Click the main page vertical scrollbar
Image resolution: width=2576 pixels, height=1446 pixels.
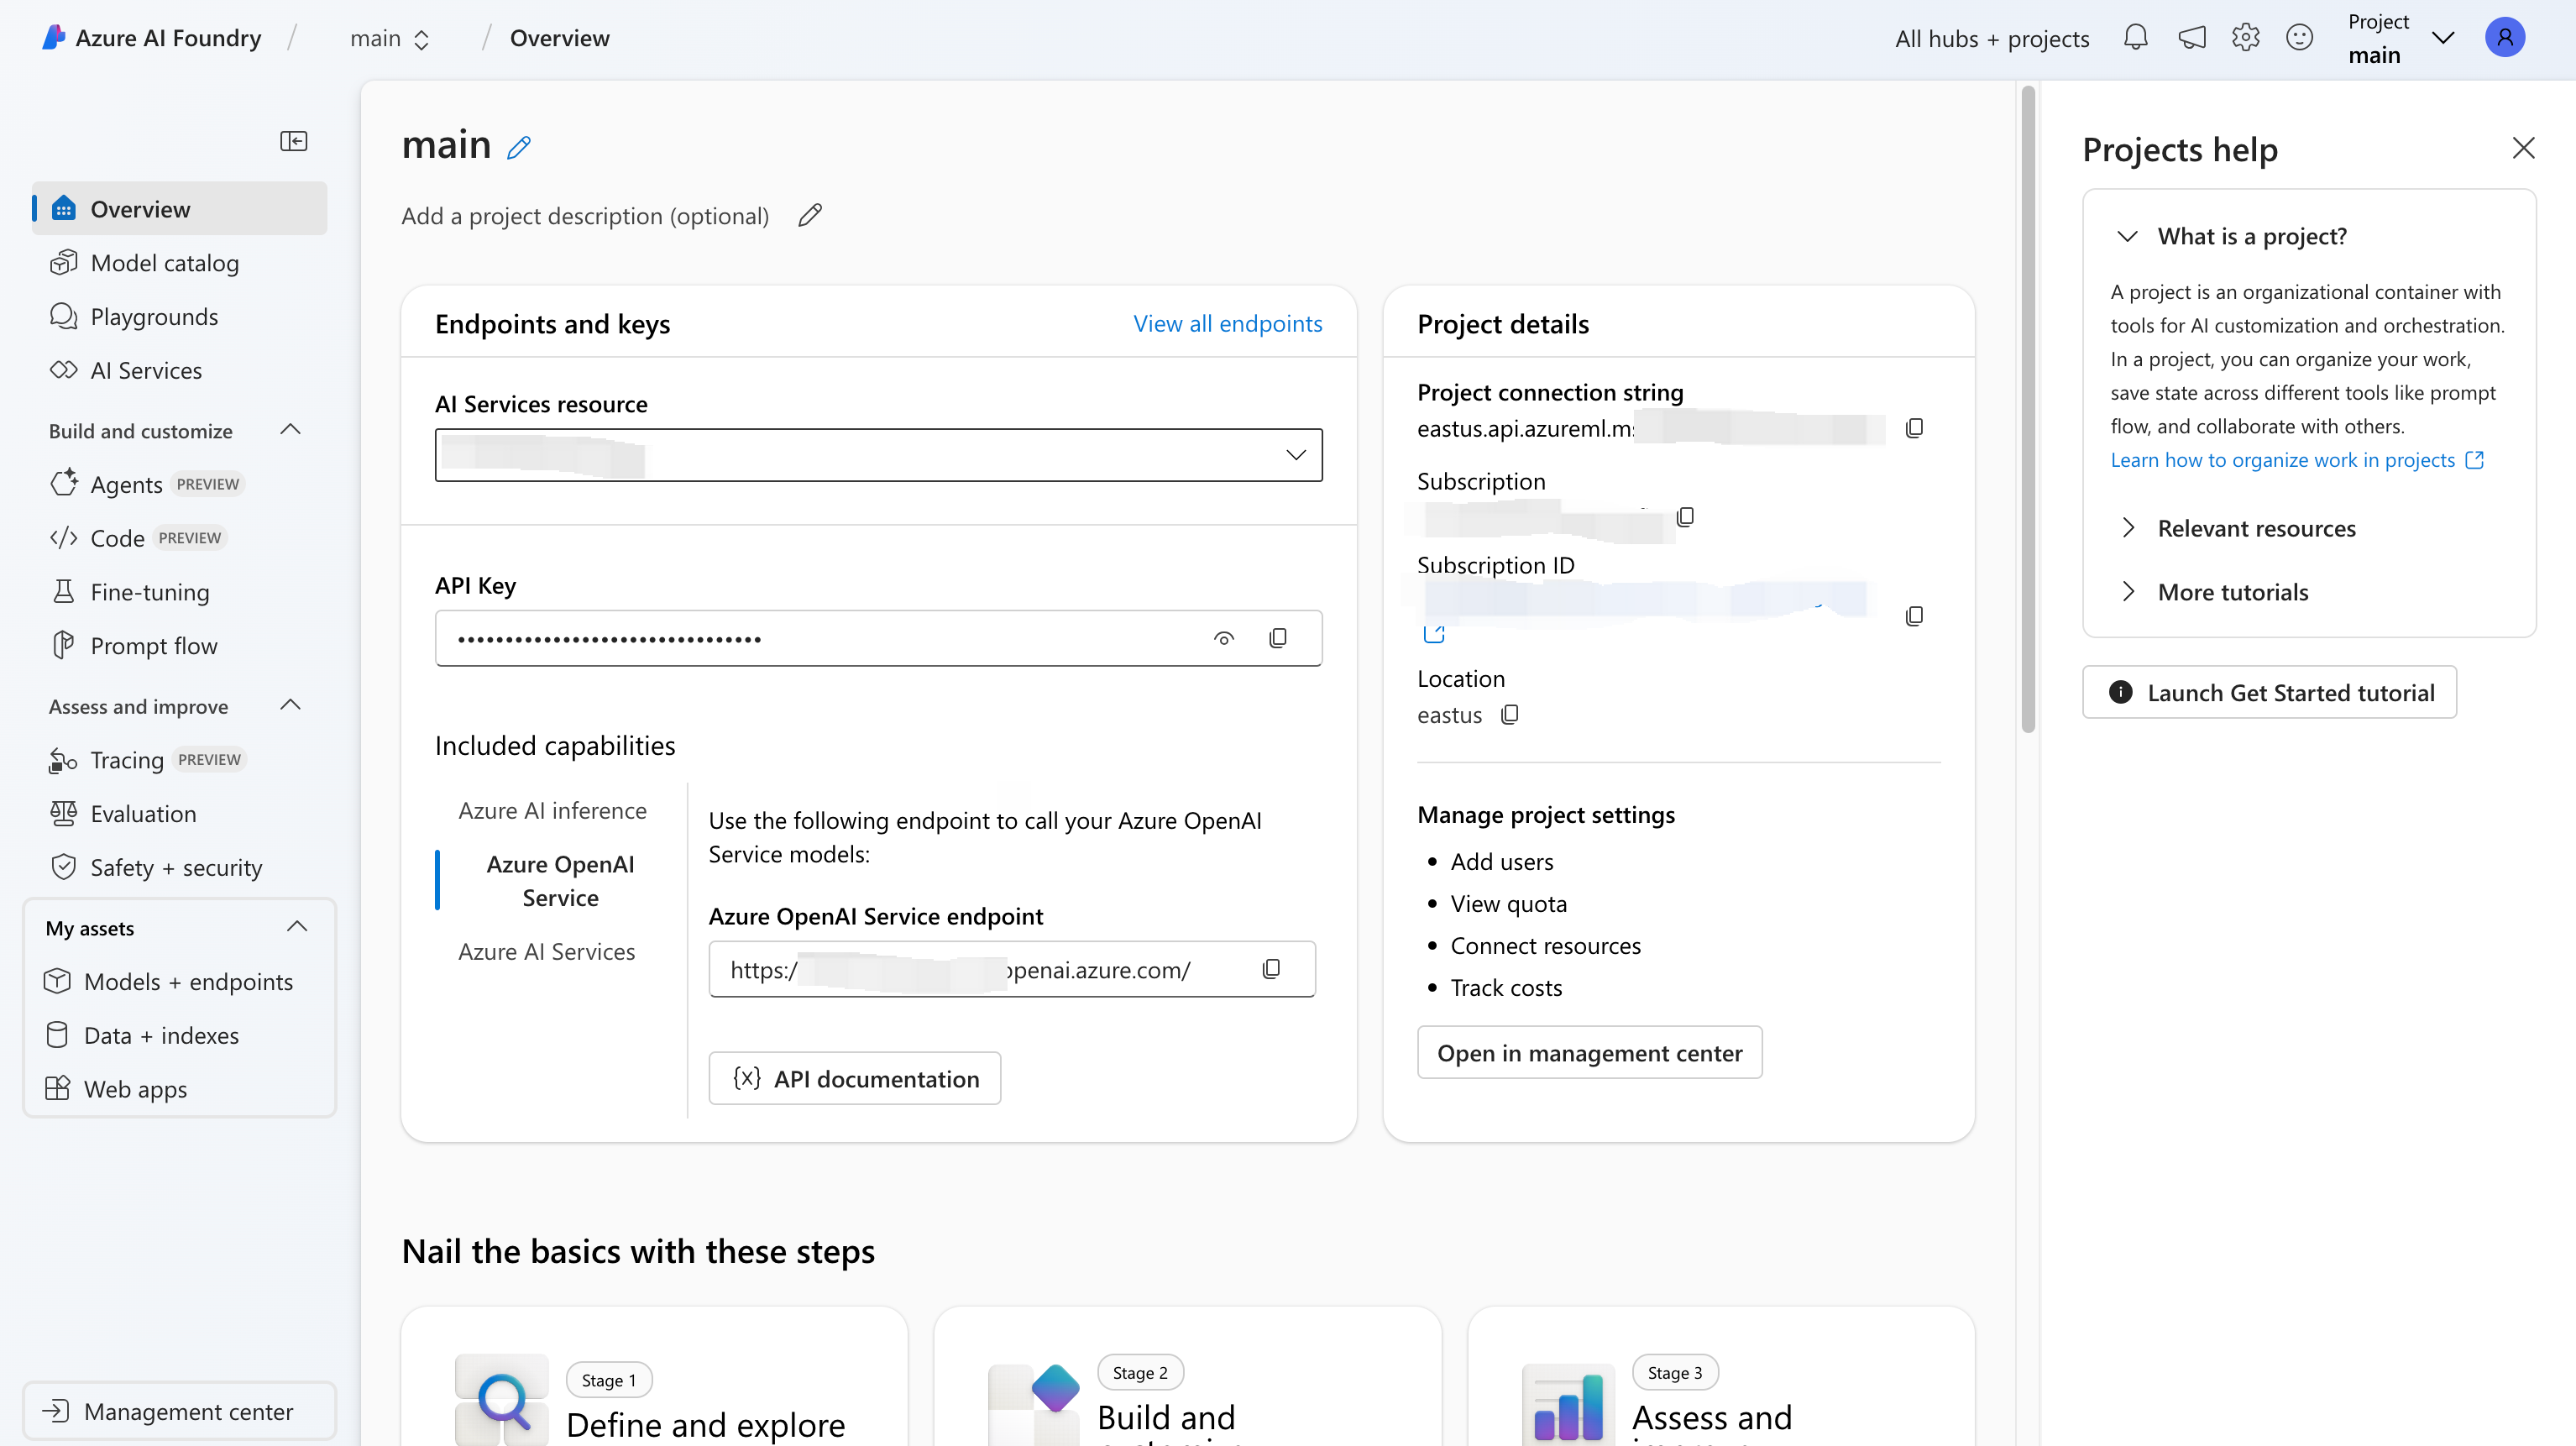[2028, 410]
